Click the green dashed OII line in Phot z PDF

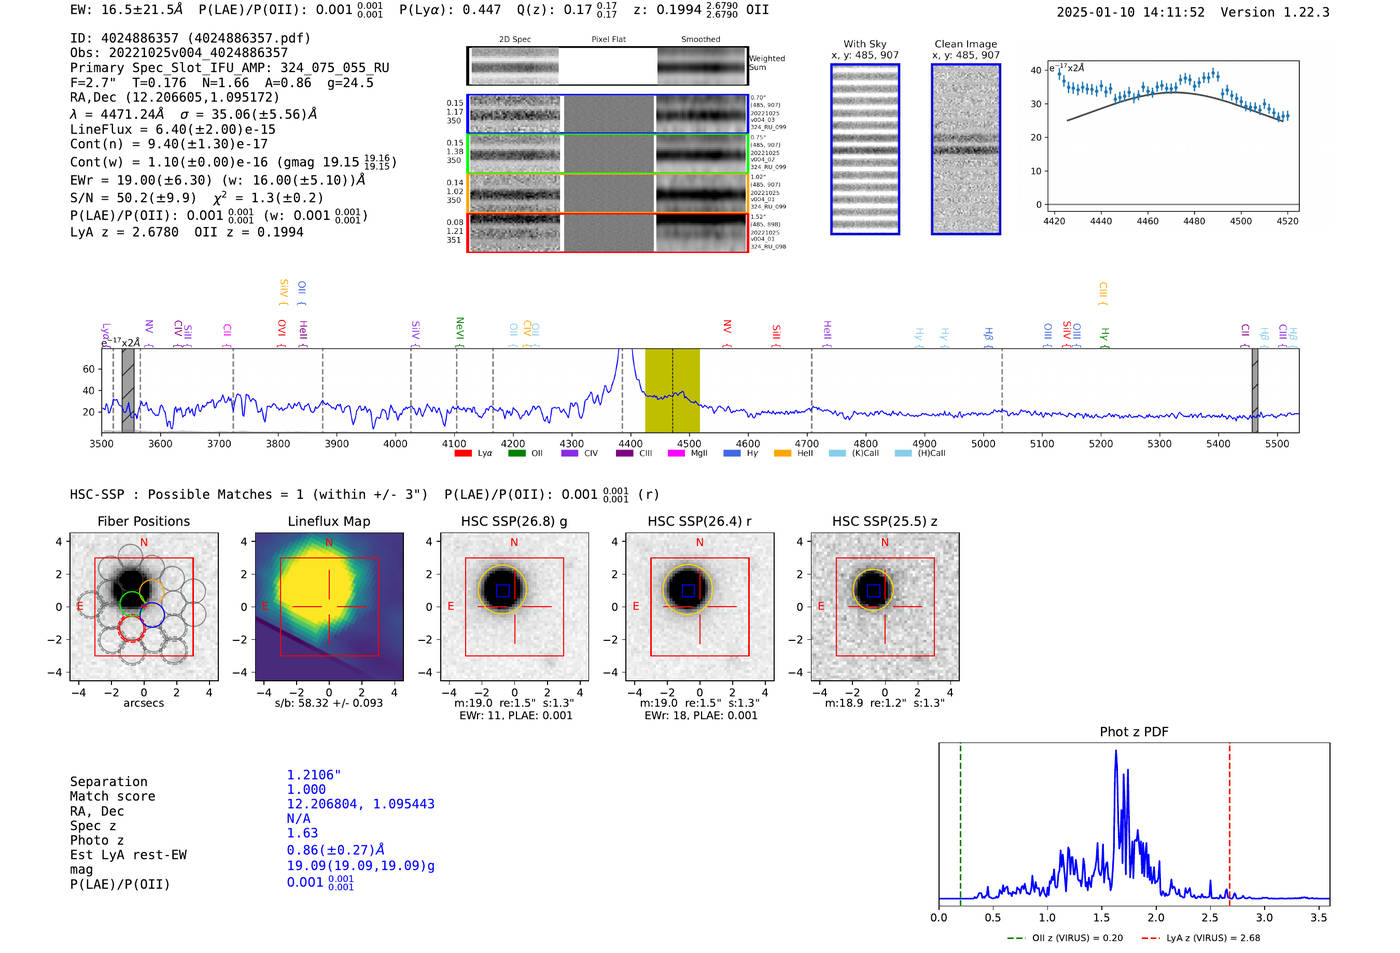click(960, 825)
